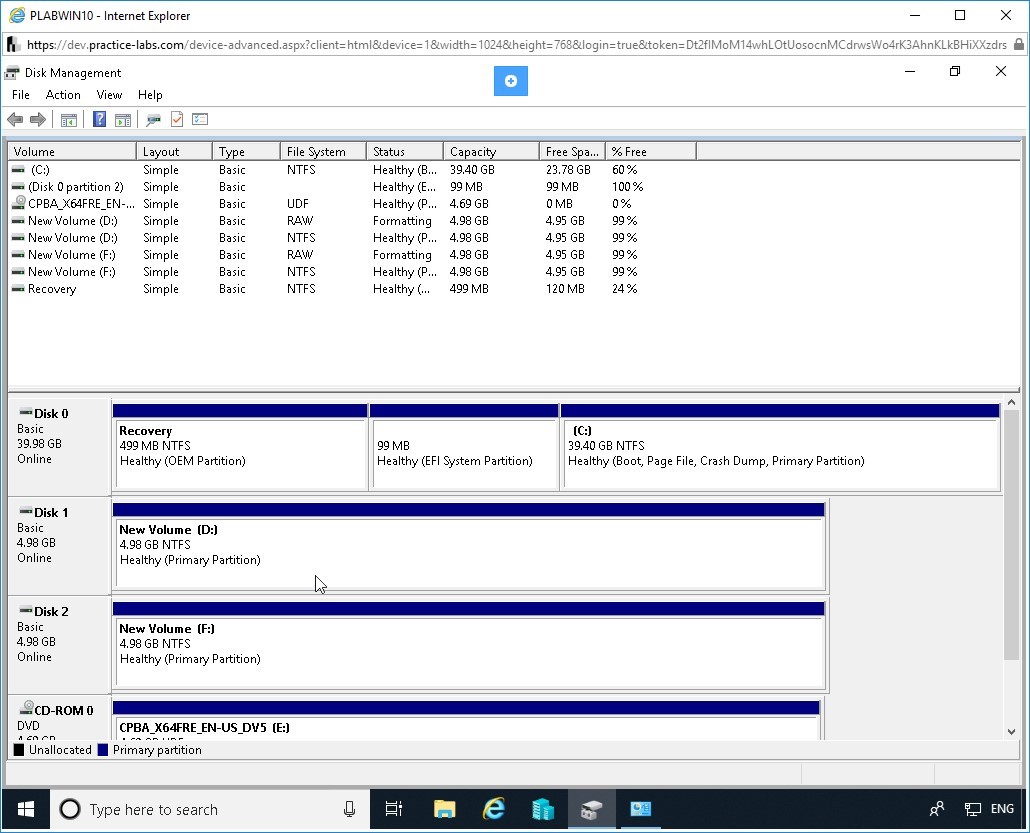Open Server Manager taskbar icon
Image resolution: width=1030 pixels, height=833 pixels.
(543, 809)
